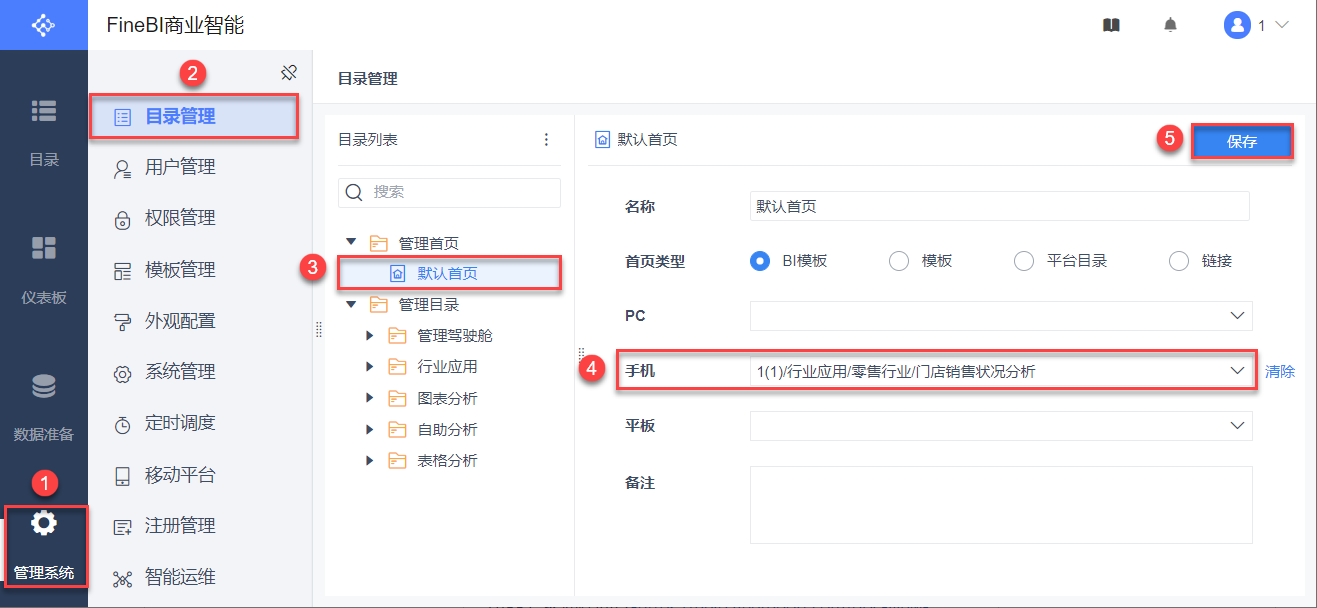
Task: Click the three-dot menu beside 目录列表
Action: pyautogui.click(x=546, y=140)
